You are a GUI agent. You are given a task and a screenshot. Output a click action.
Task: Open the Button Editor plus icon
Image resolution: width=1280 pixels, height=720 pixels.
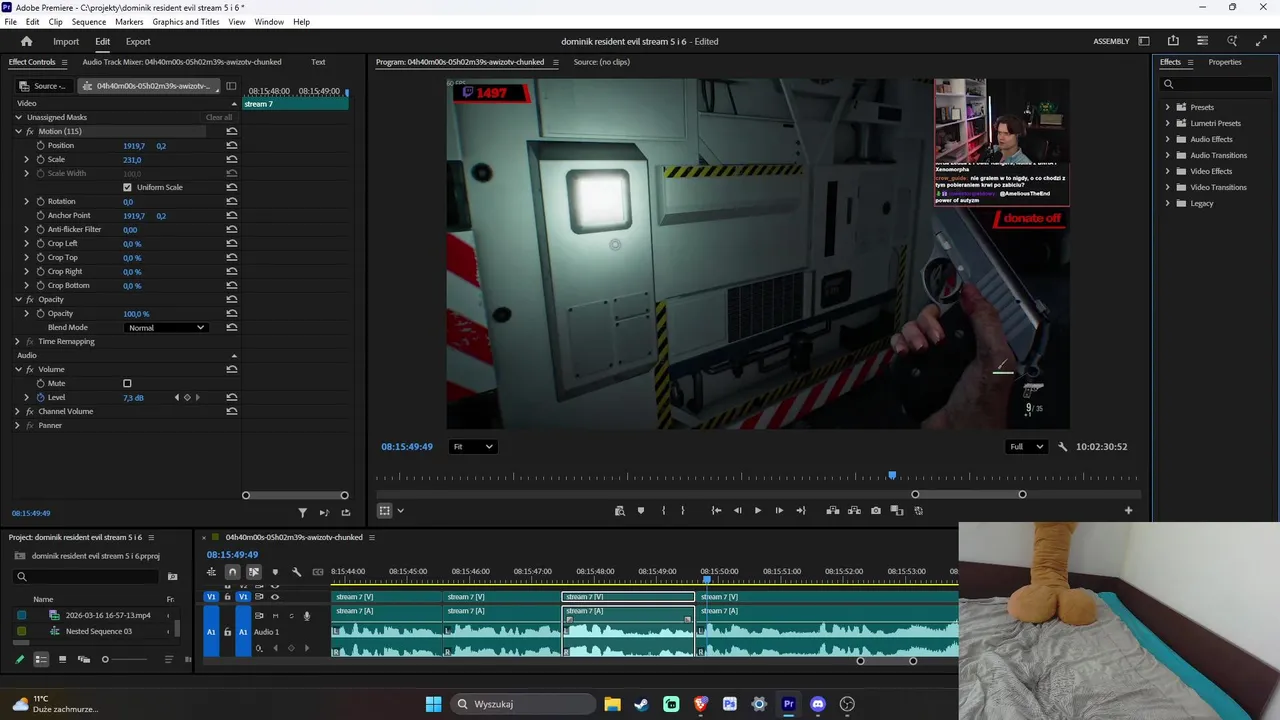1128,511
